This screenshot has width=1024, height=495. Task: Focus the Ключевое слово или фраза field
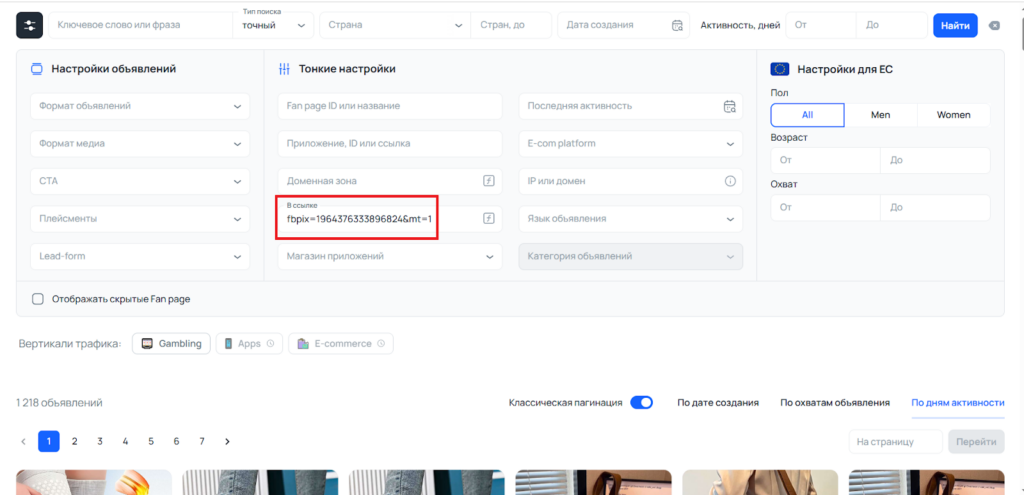(140, 25)
